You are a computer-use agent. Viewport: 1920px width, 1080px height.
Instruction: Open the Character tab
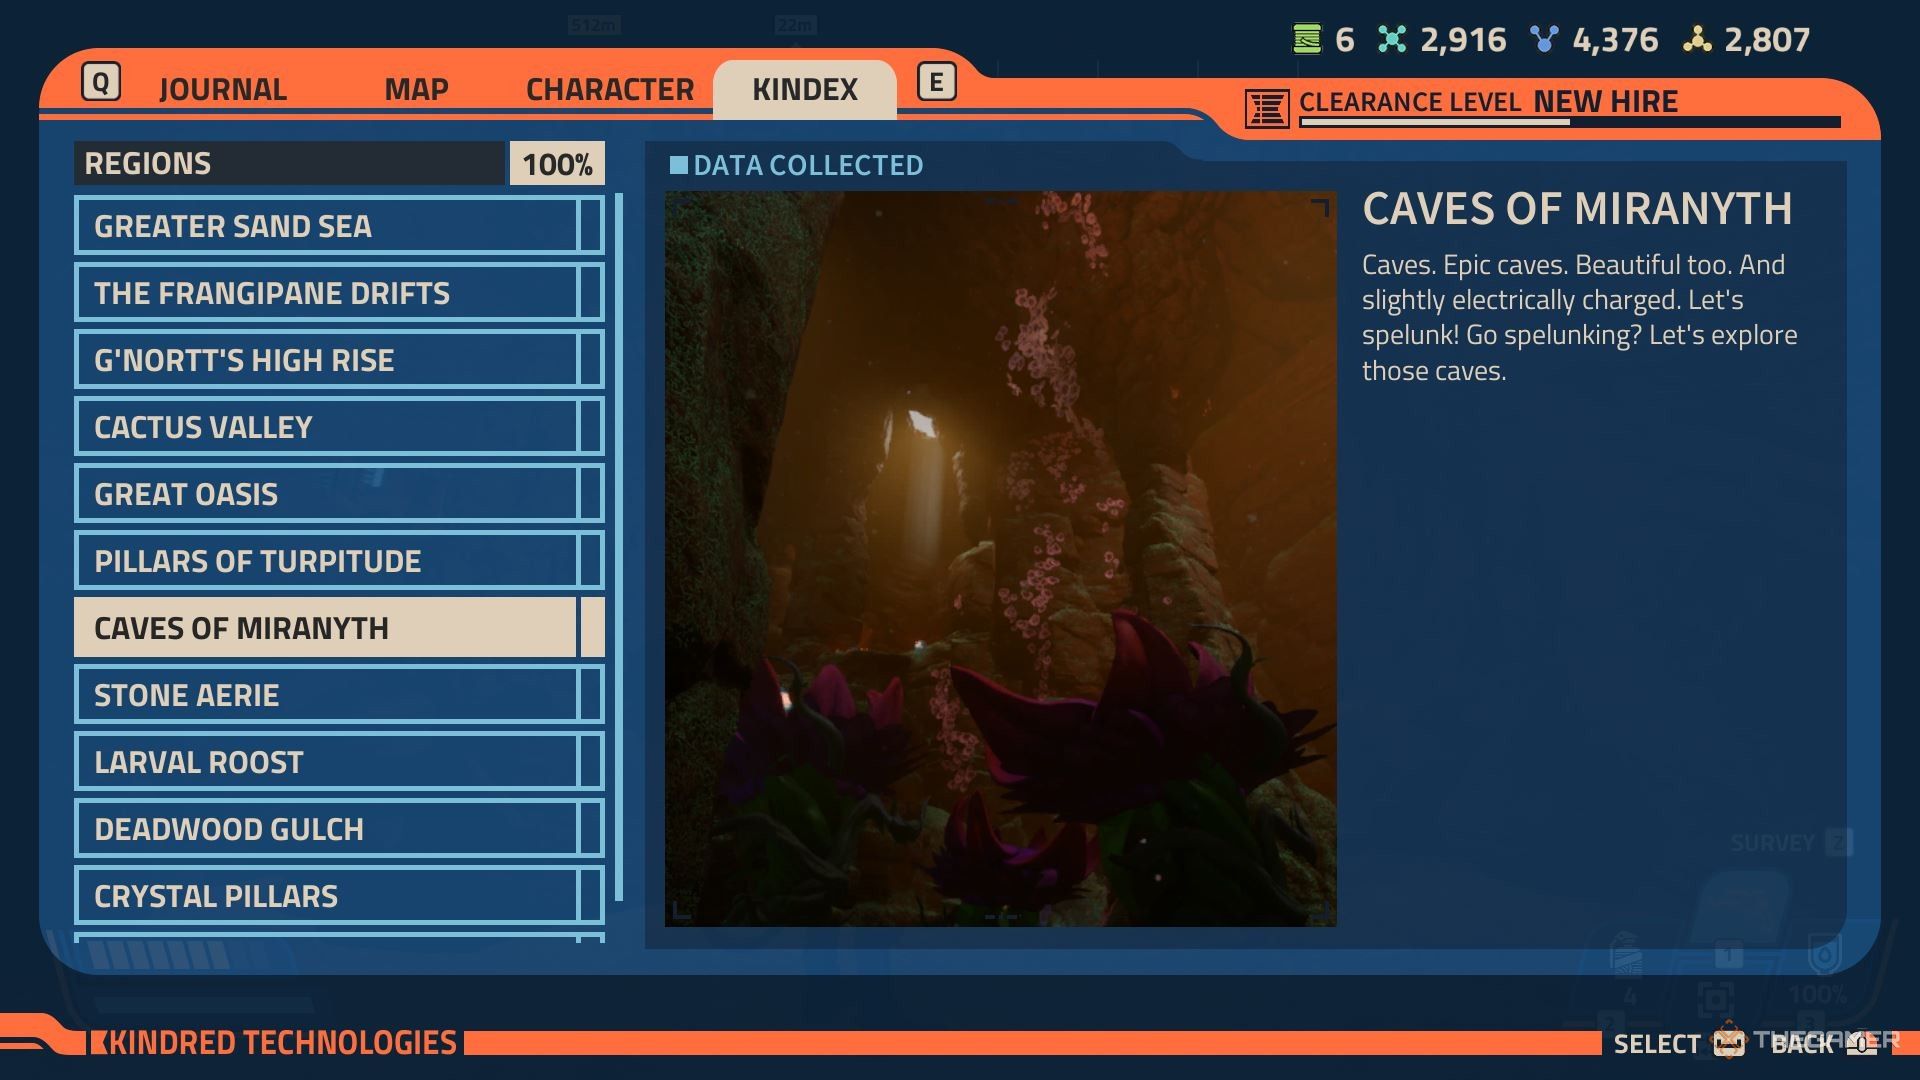tap(609, 89)
